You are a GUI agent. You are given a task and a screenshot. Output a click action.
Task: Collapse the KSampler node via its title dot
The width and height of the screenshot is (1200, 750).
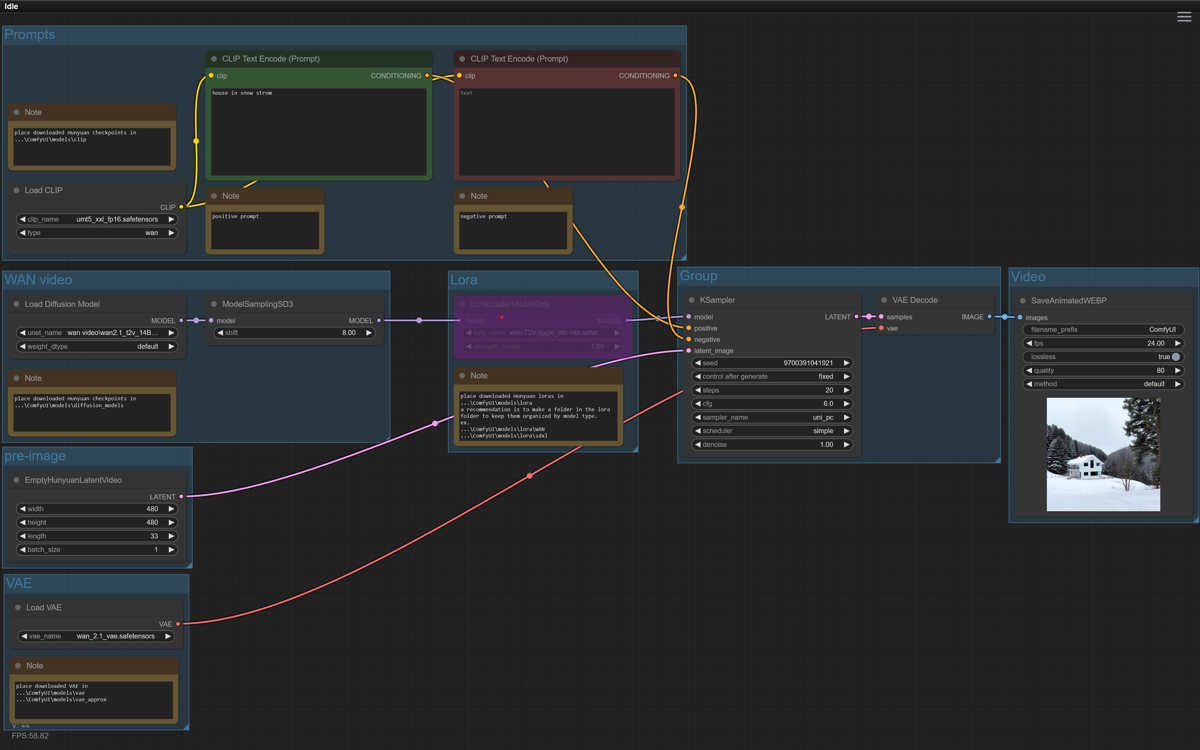click(691, 300)
